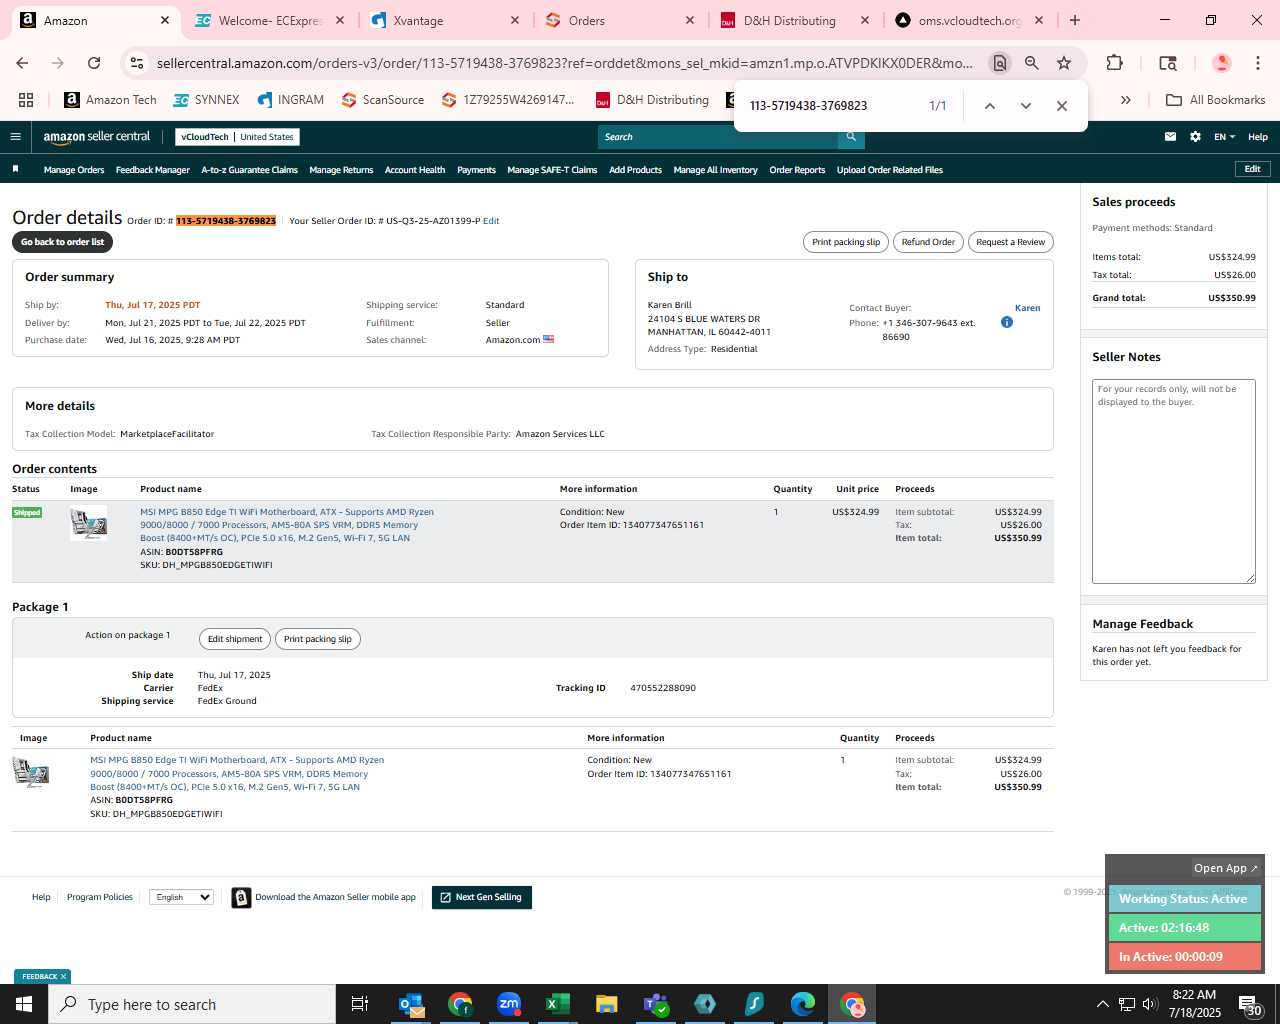Go to previous find result arrow
Screen dimensions: 1280x1024
click(989, 106)
